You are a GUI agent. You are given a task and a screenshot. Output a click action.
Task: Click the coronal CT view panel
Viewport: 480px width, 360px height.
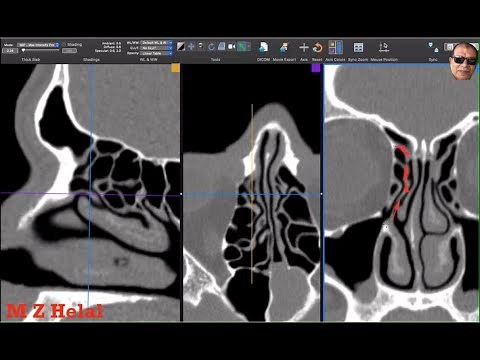click(401, 193)
